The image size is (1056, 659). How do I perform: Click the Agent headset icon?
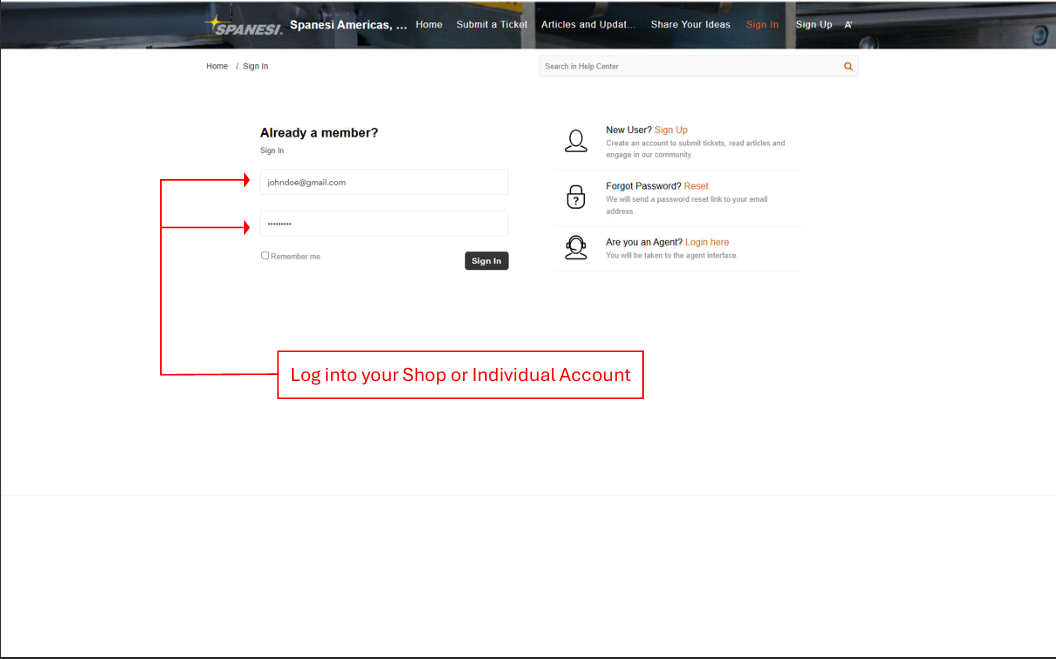point(576,248)
